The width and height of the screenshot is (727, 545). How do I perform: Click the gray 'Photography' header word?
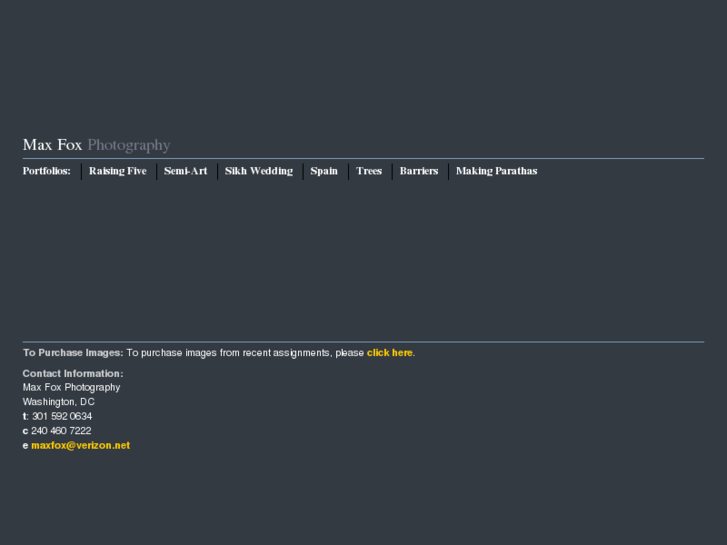[x=129, y=145]
